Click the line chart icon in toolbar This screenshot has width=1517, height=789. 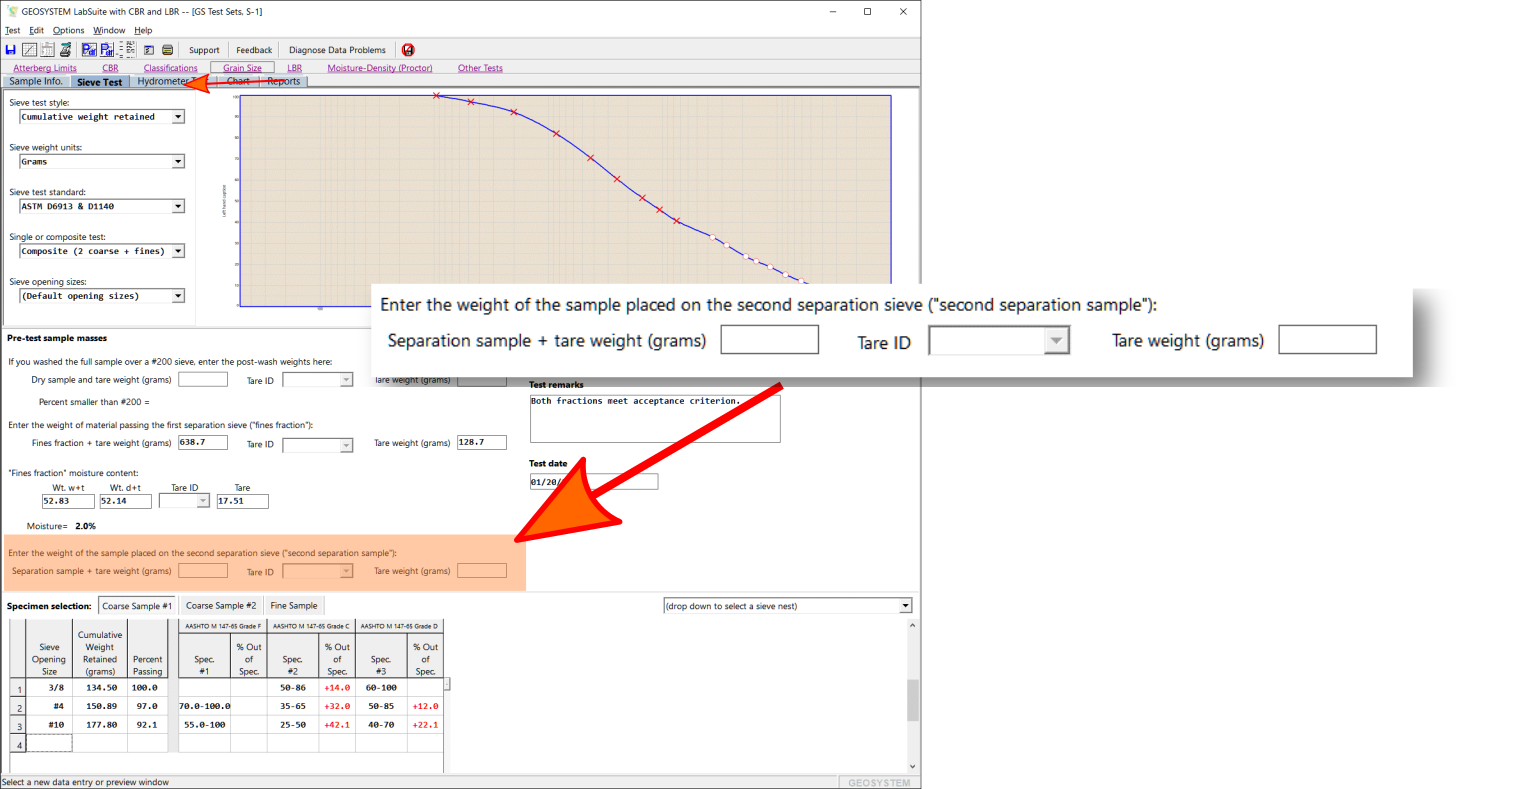point(29,50)
